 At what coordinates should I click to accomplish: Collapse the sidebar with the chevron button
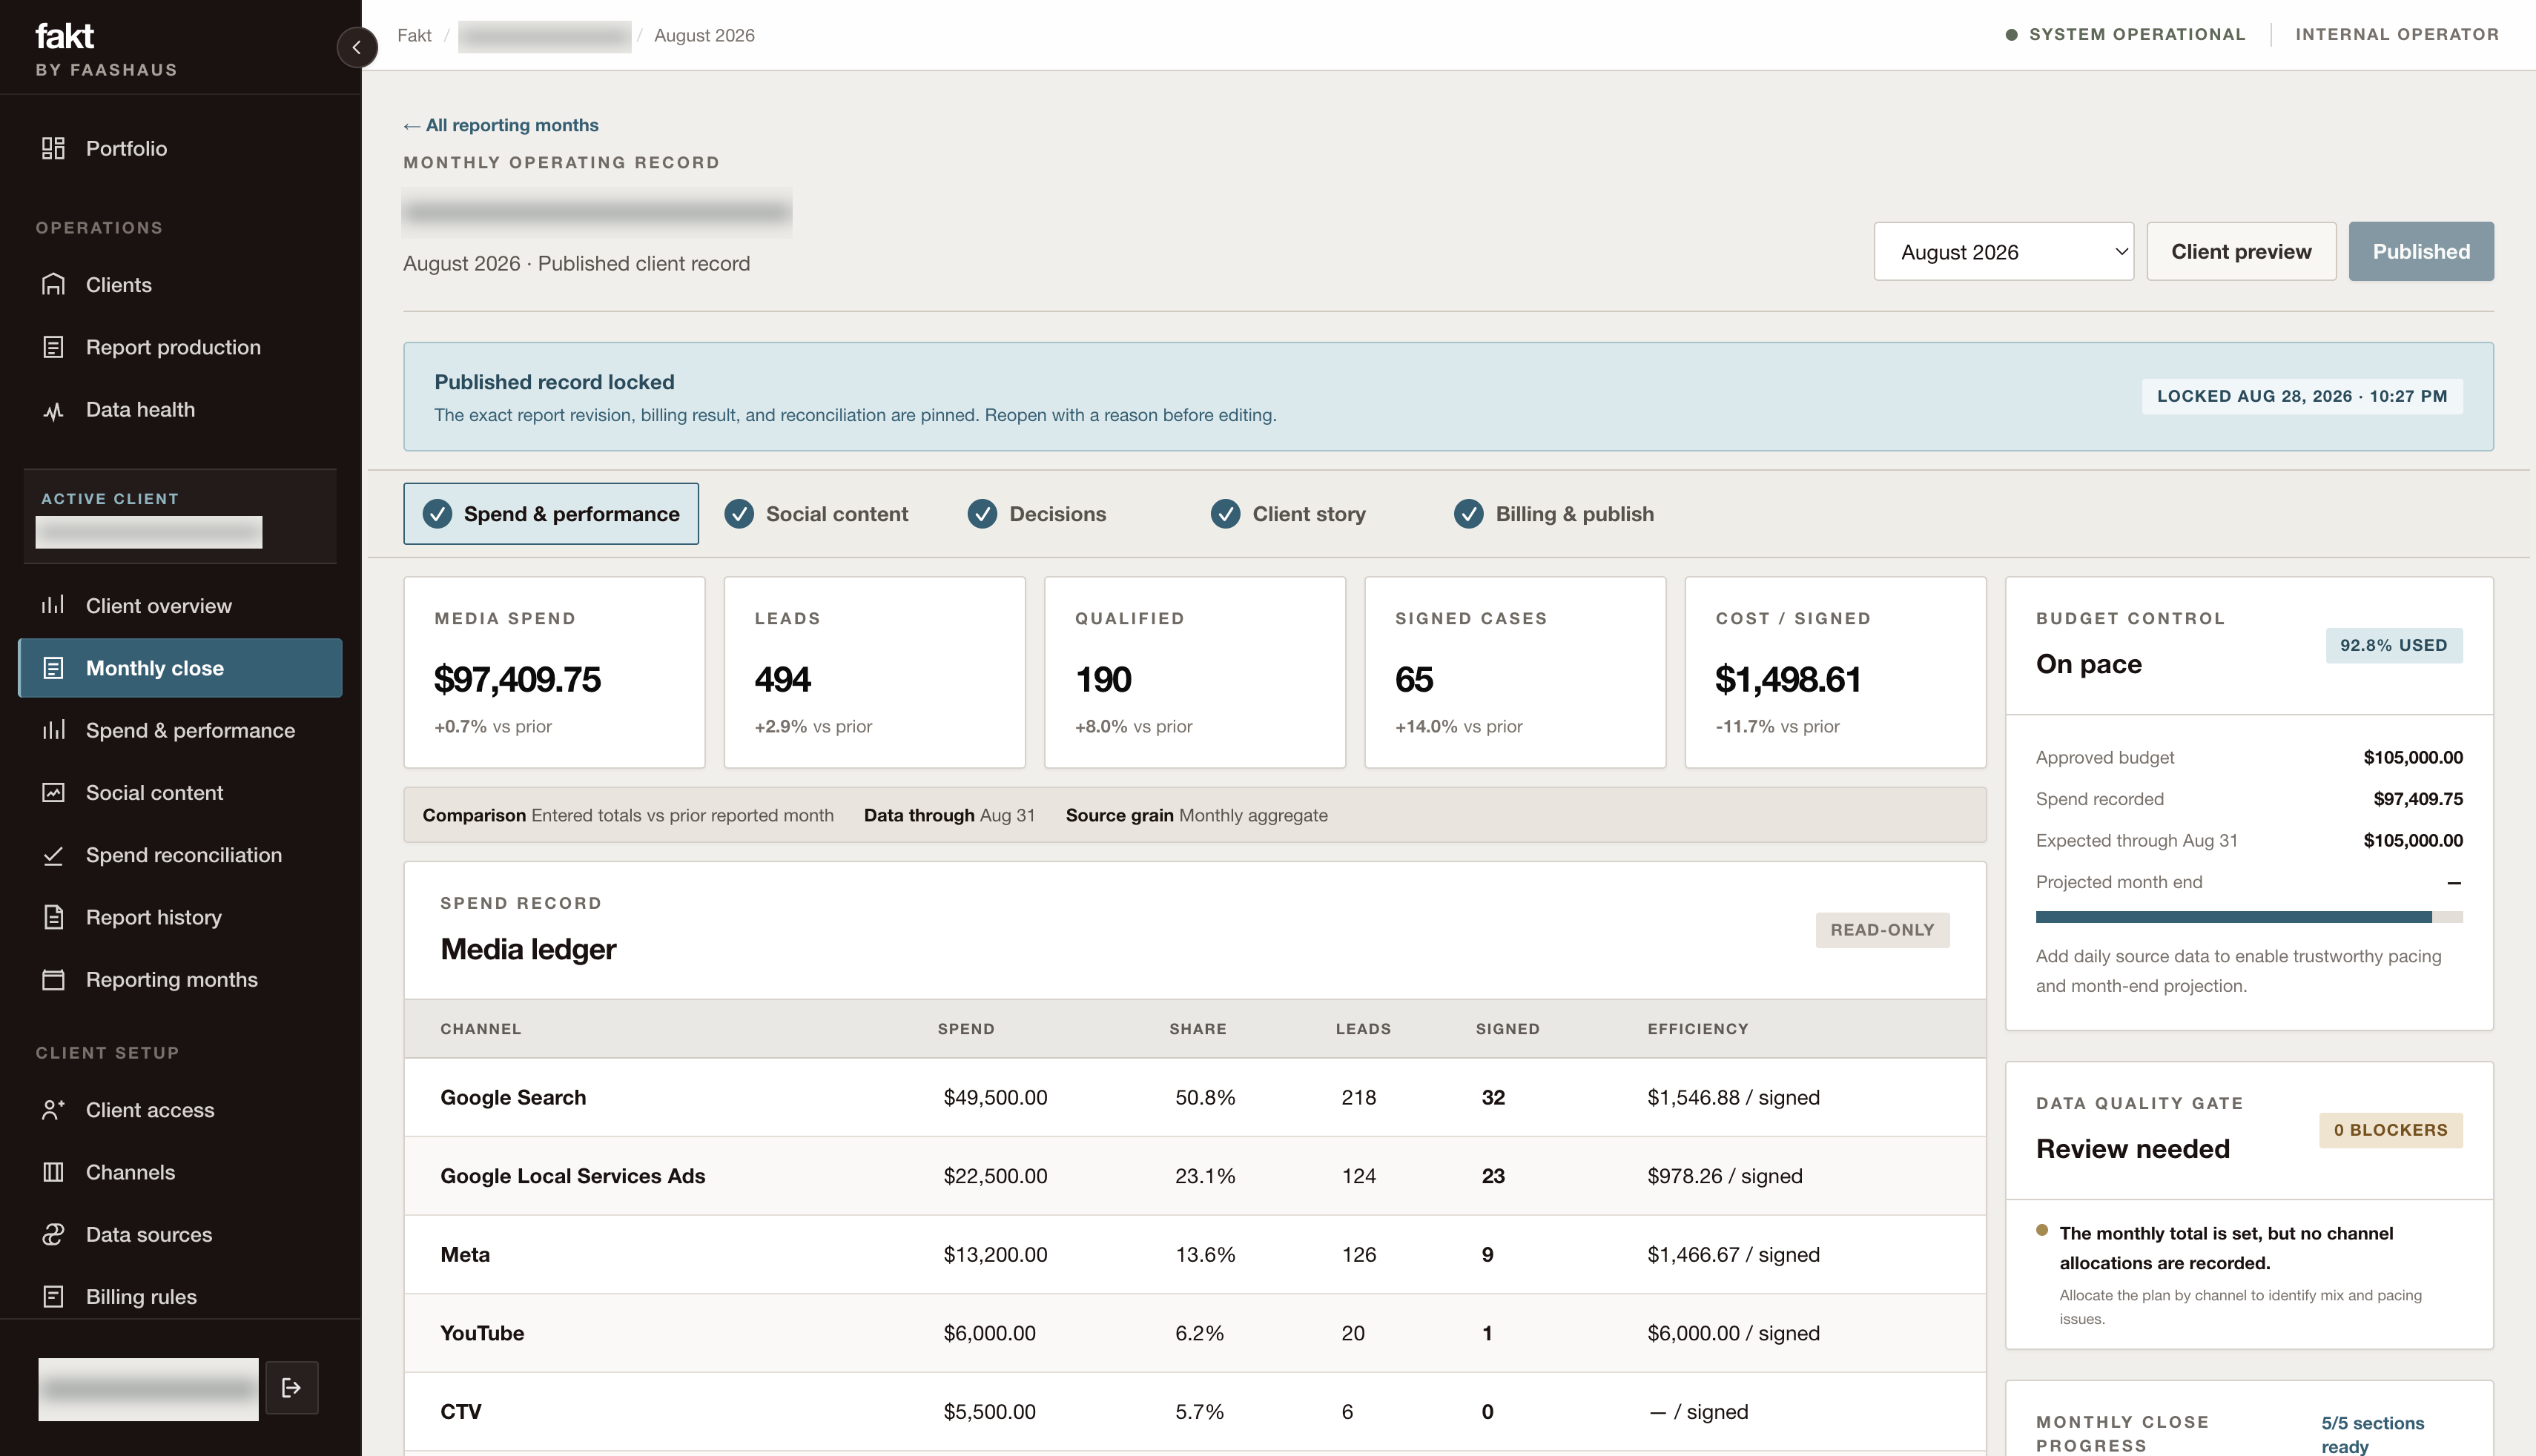coord(356,47)
